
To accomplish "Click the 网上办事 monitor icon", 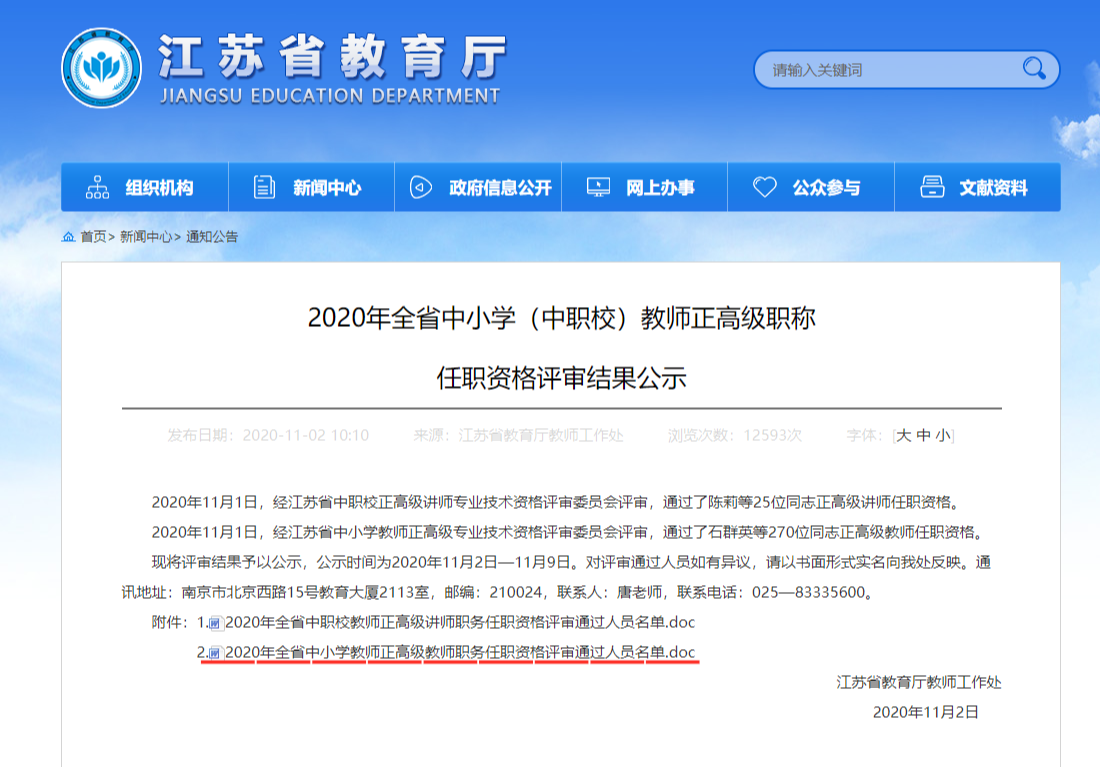I will pos(598,187).
